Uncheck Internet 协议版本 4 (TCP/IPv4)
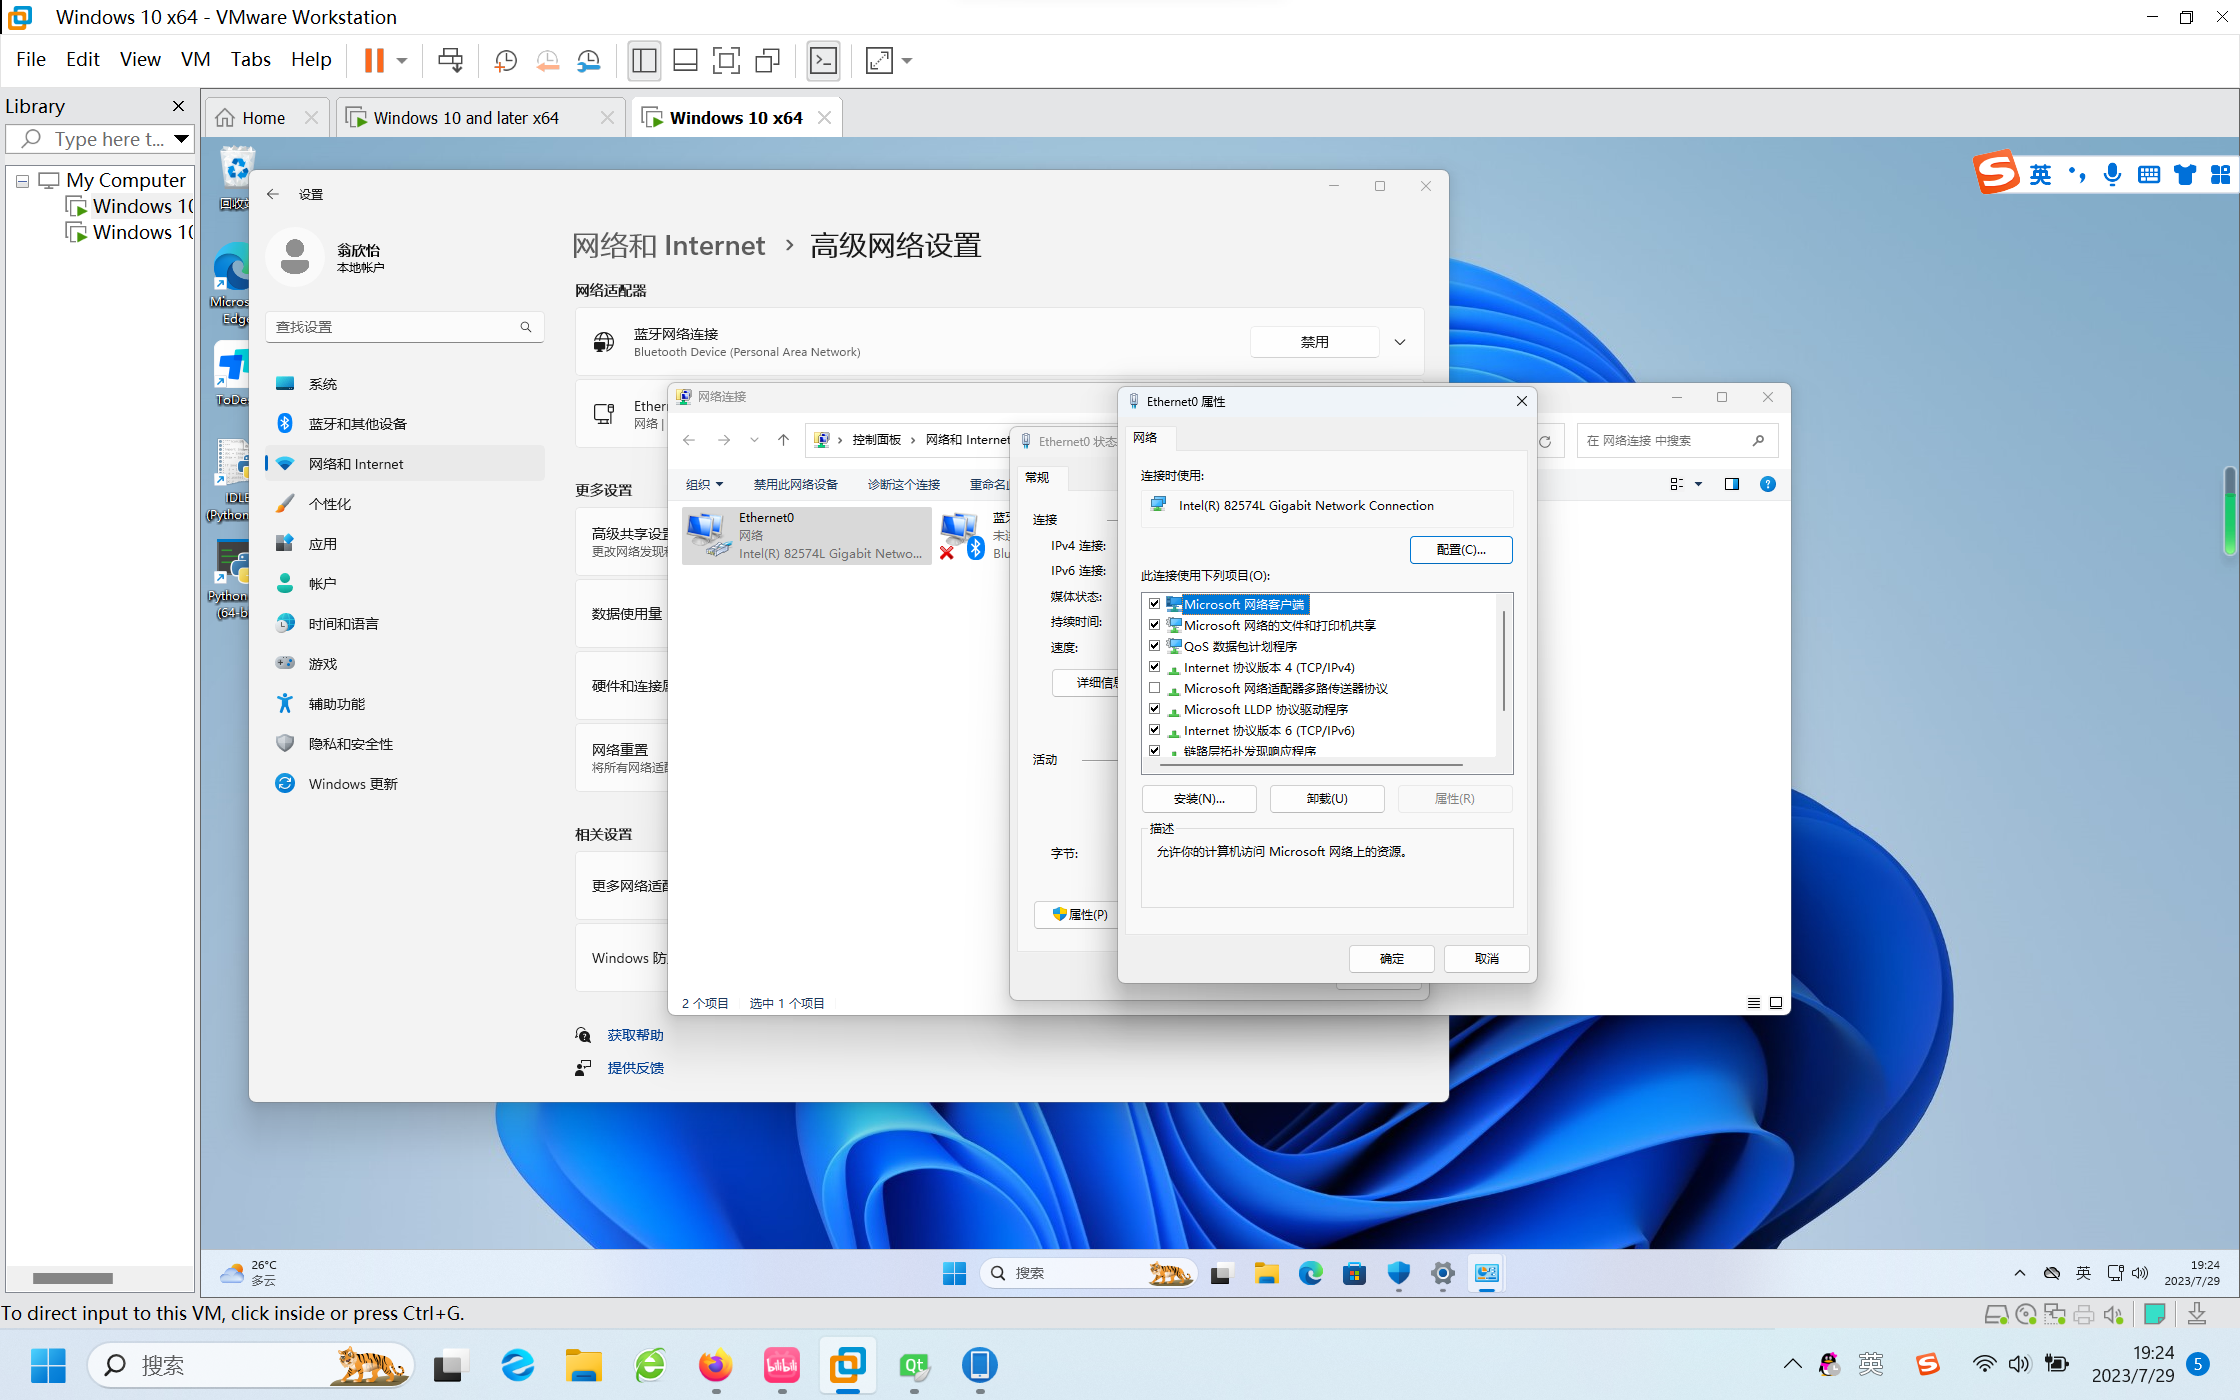Viewport: 2240px width, 1400px height. pyautogui.click(x=1155, y=667)
